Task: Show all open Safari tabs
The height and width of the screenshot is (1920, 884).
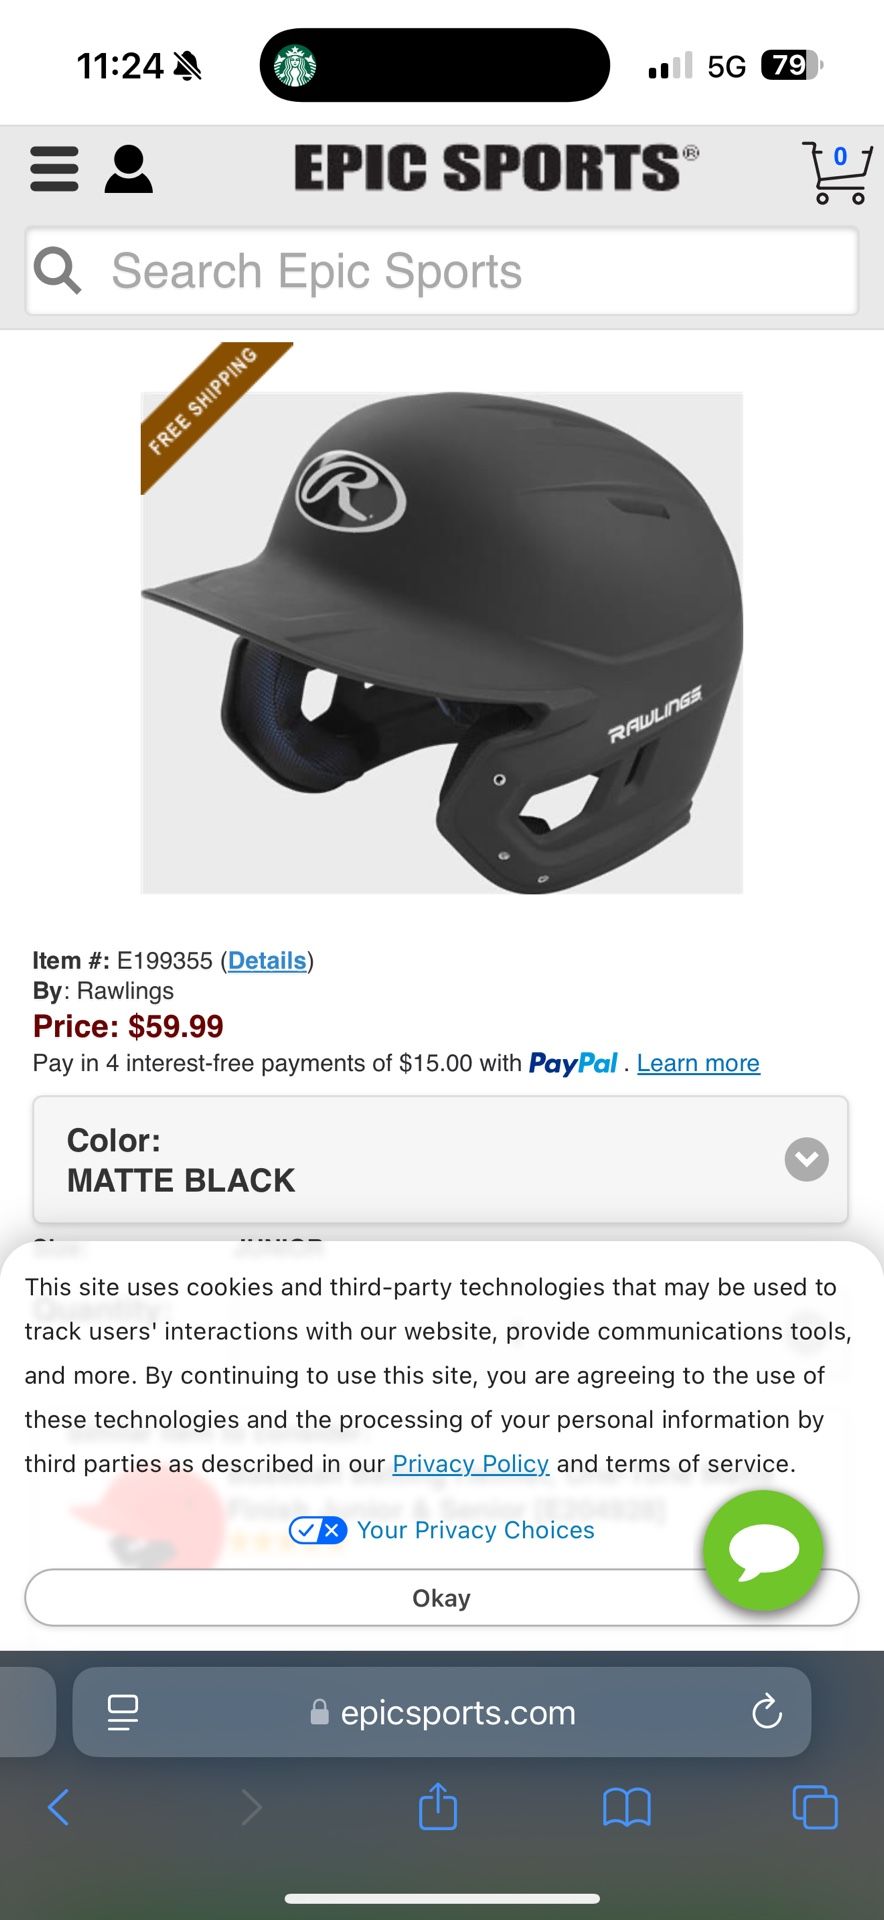Action: (815, 1807)
